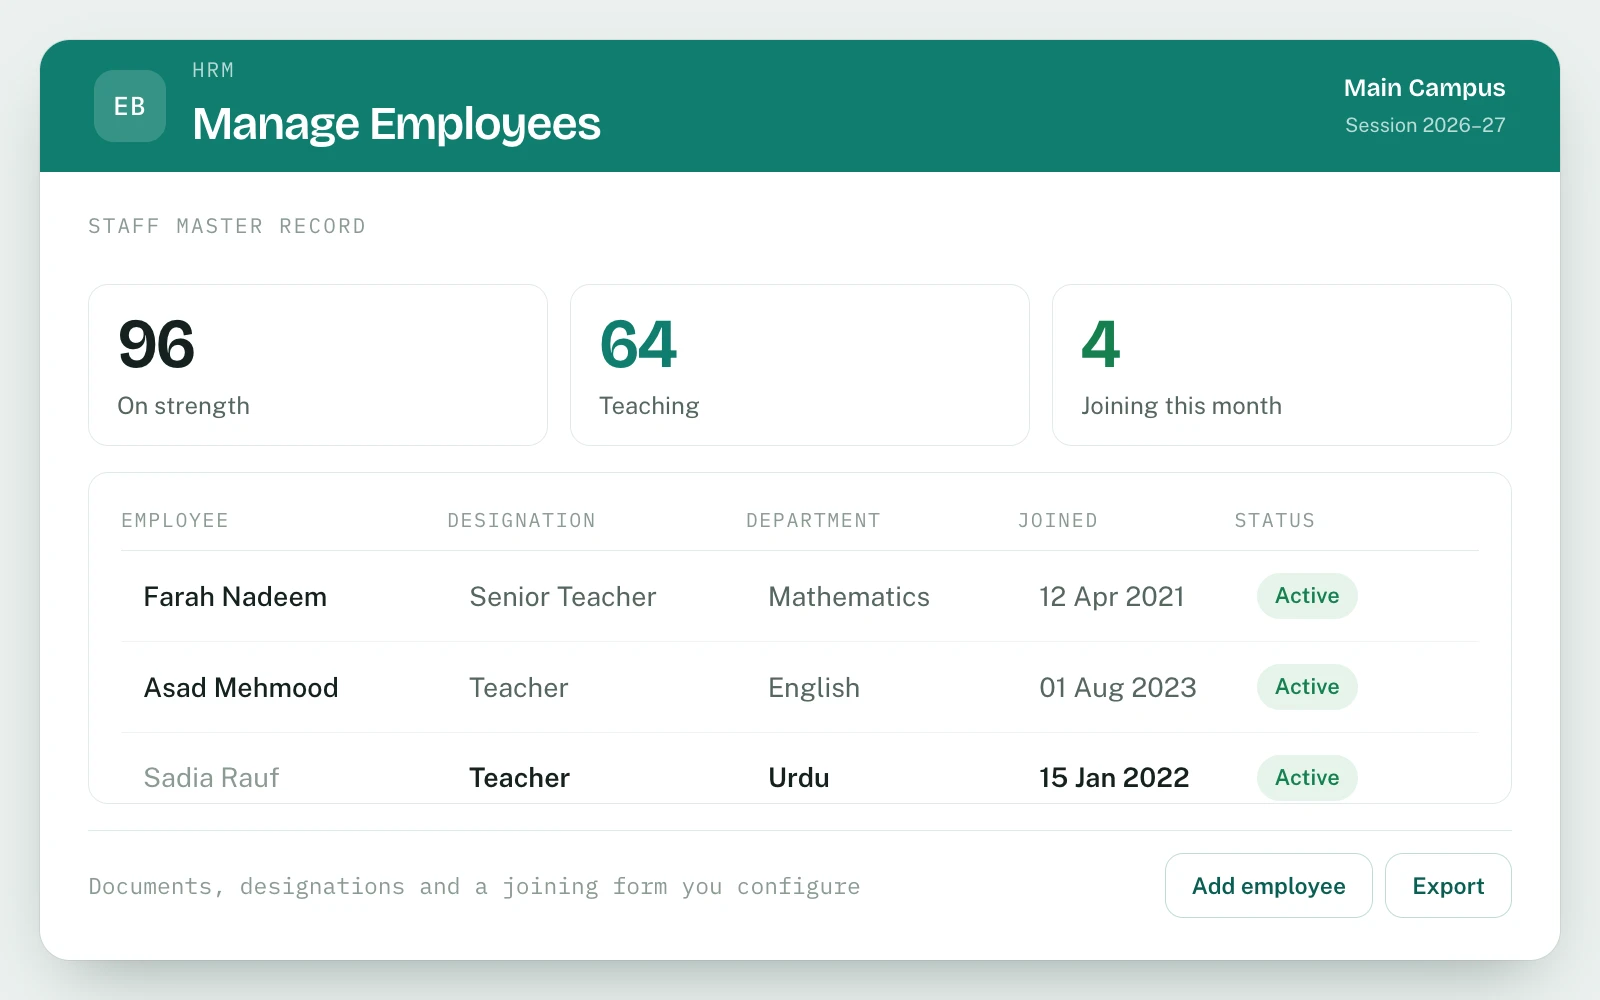1600x1000 pixels.
Task: Click Senior Teacher designation cell
Action: pyautogui.click(x=563, y=597)
